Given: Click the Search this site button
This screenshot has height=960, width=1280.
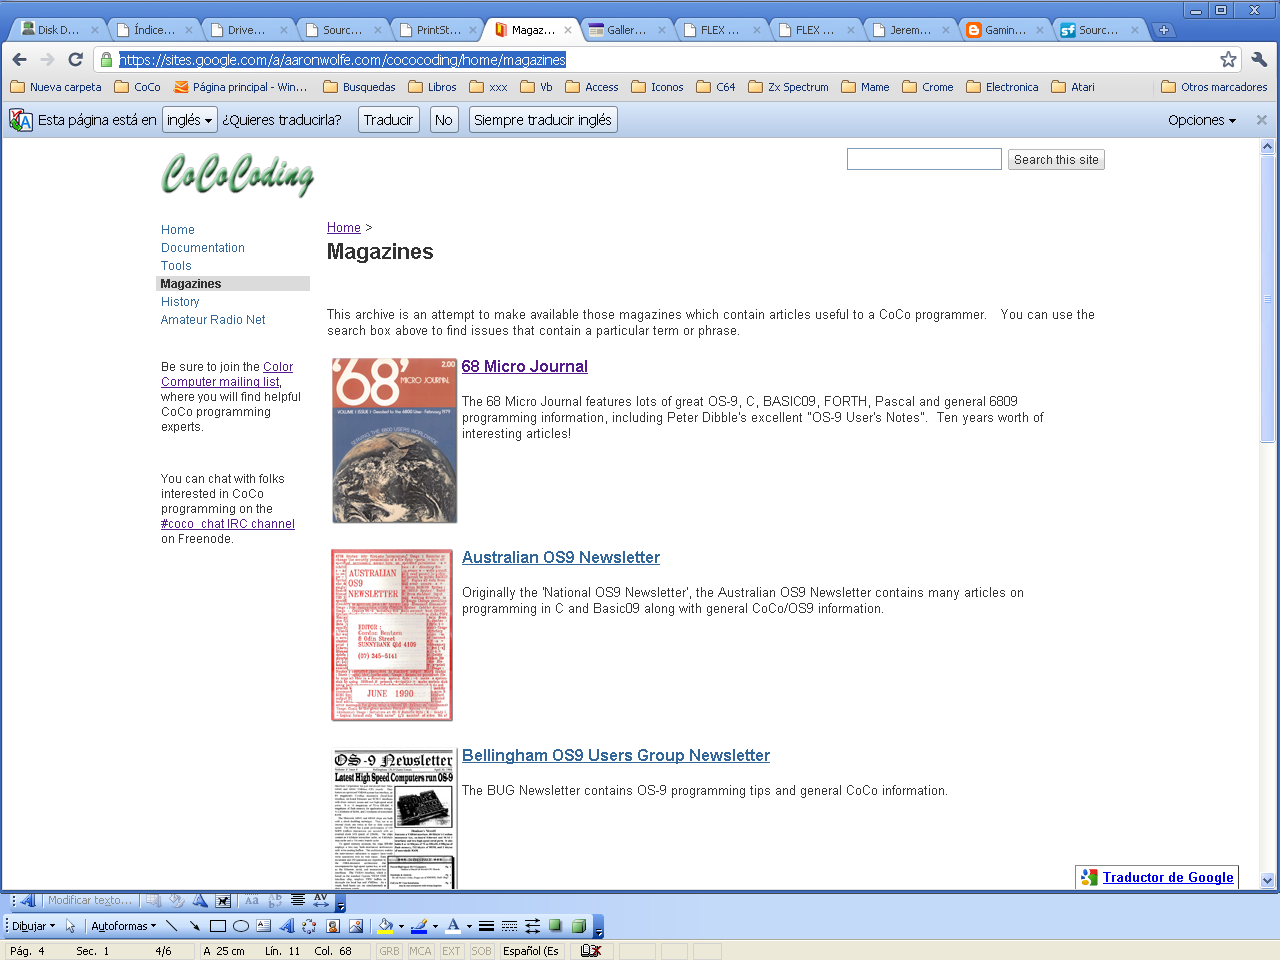Looking at the screenshot, I should (1056, 160).
